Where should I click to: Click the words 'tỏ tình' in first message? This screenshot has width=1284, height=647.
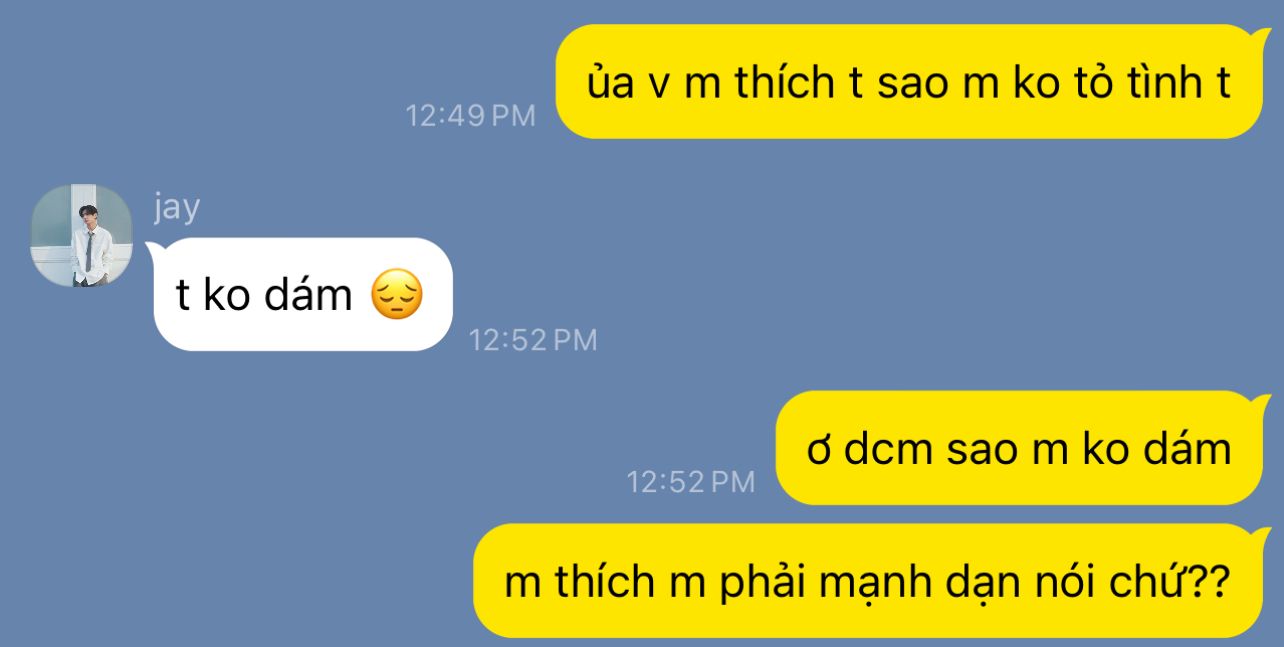[x=1136, y=83]
